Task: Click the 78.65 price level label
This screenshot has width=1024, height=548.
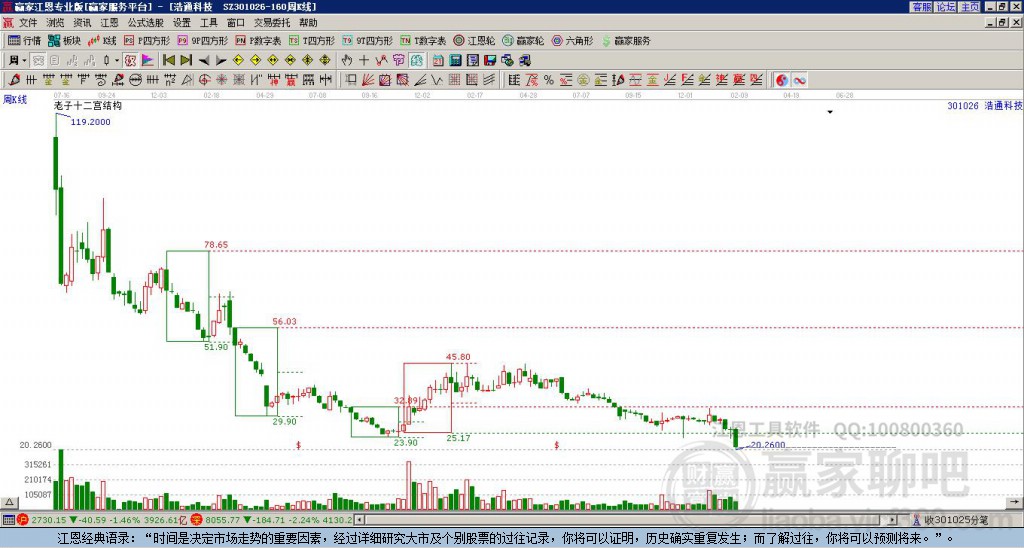Action: click(x=216, y=245)
